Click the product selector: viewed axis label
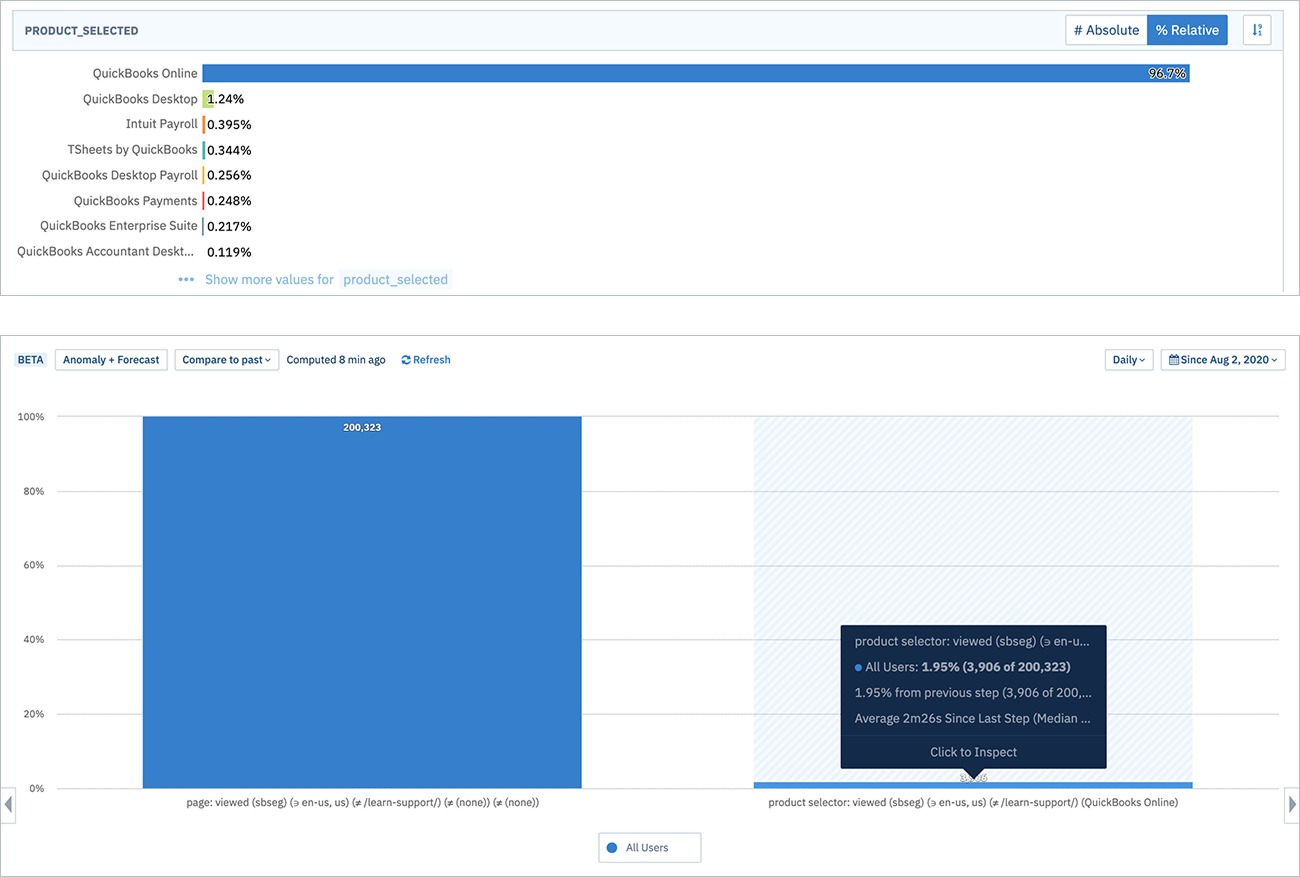Screen dimensions: 1300x877 (x=973, y=802)
